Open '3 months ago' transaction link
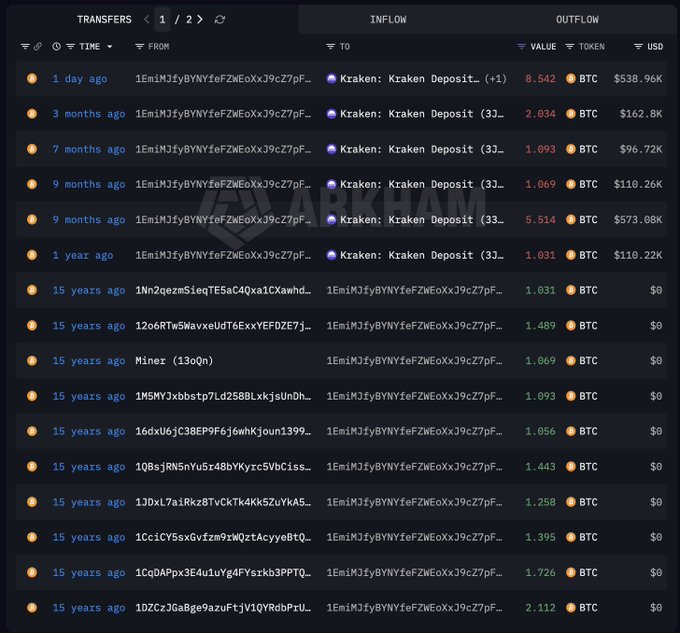Viewport: 680px width, 633px height. pyautogui.click(x=89, y=114)
